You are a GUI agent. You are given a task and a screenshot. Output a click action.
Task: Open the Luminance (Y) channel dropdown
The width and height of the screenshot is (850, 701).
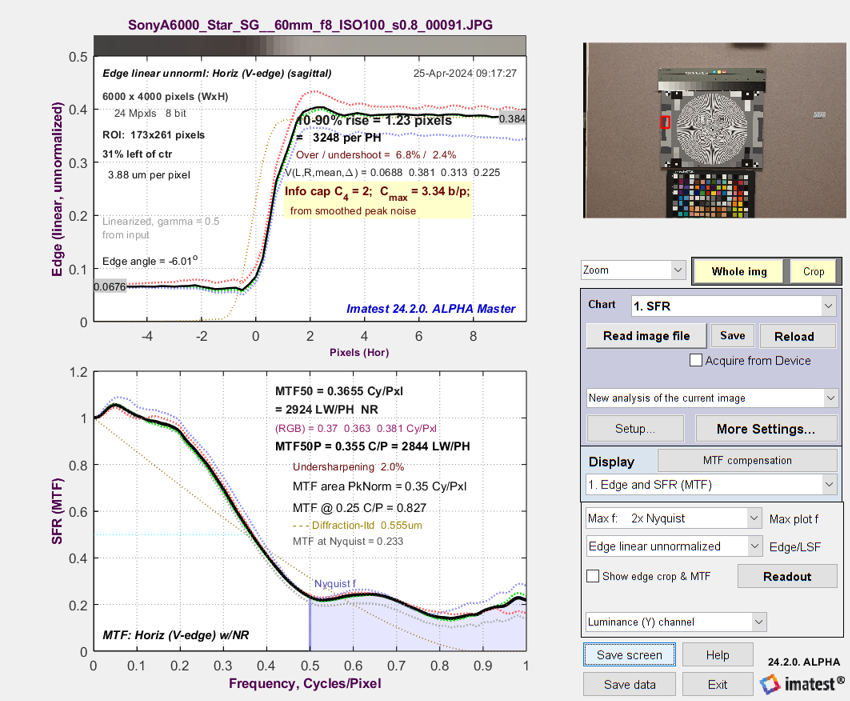coord(674,622)
